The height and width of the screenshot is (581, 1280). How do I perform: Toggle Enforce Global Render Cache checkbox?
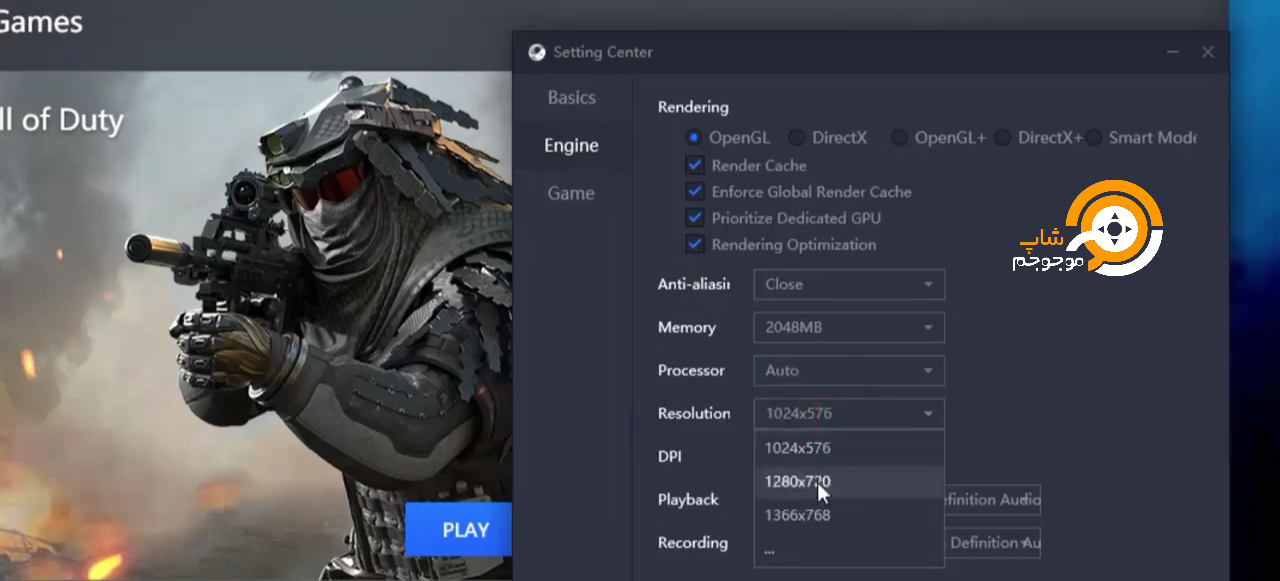[695, 191]
